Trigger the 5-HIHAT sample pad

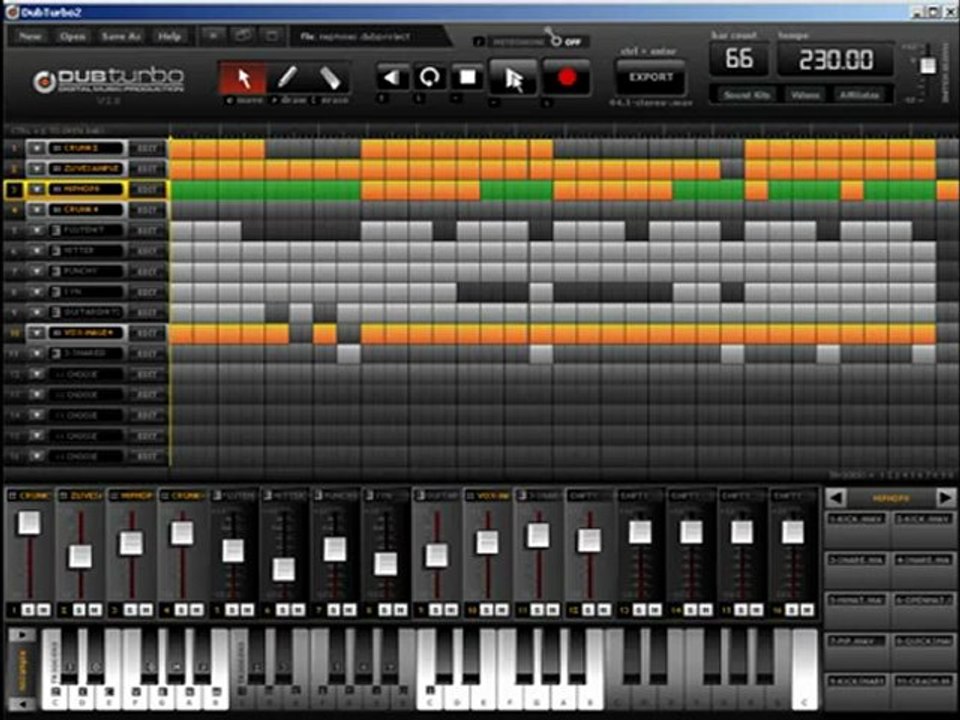pyautogui.click(x=857, y=610)
